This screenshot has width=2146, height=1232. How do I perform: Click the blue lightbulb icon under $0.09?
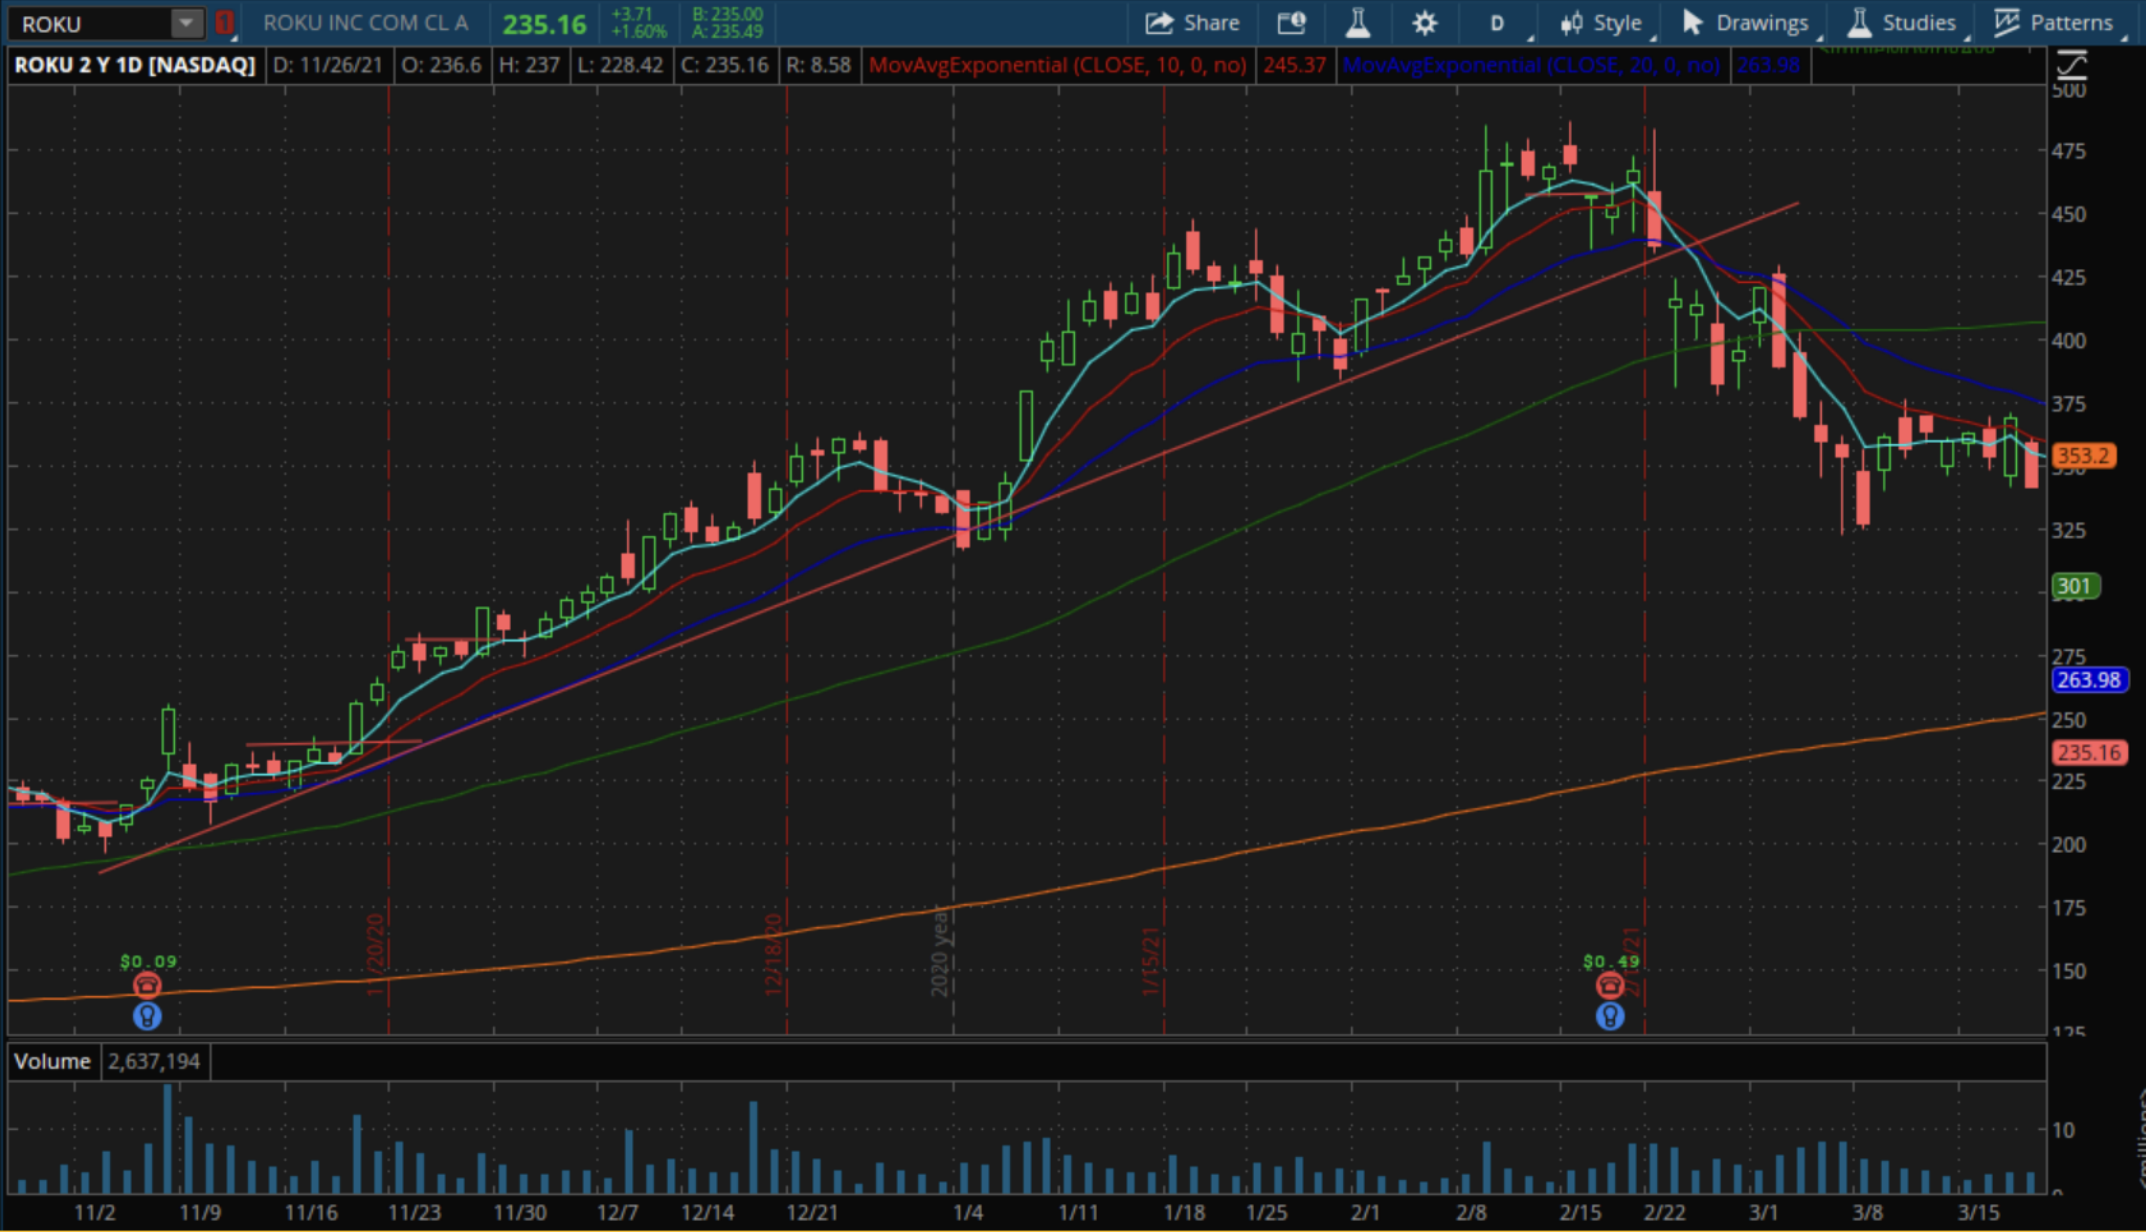point(147,1016)
